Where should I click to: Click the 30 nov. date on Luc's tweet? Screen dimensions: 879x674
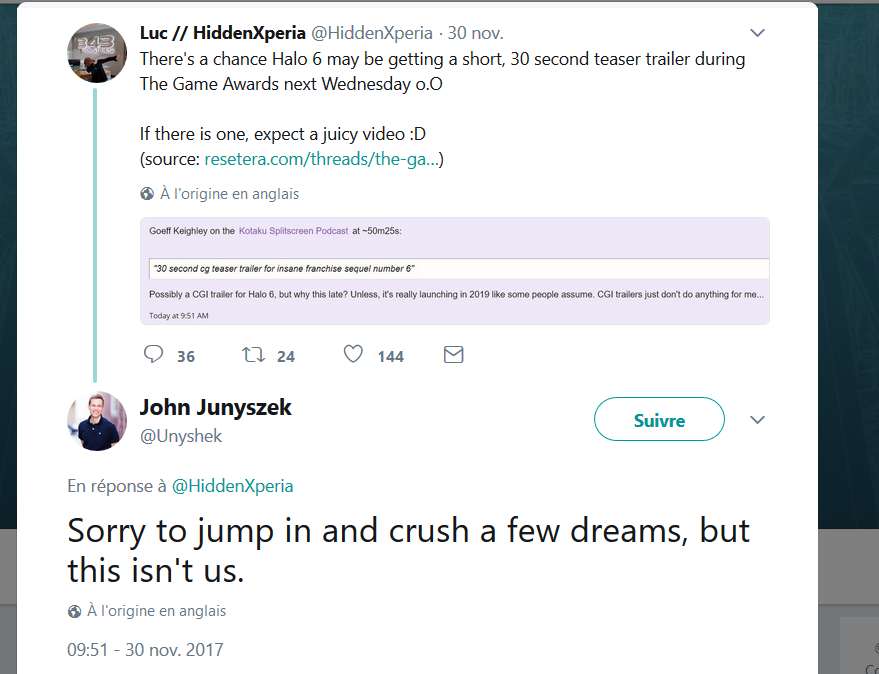[476, 33]
